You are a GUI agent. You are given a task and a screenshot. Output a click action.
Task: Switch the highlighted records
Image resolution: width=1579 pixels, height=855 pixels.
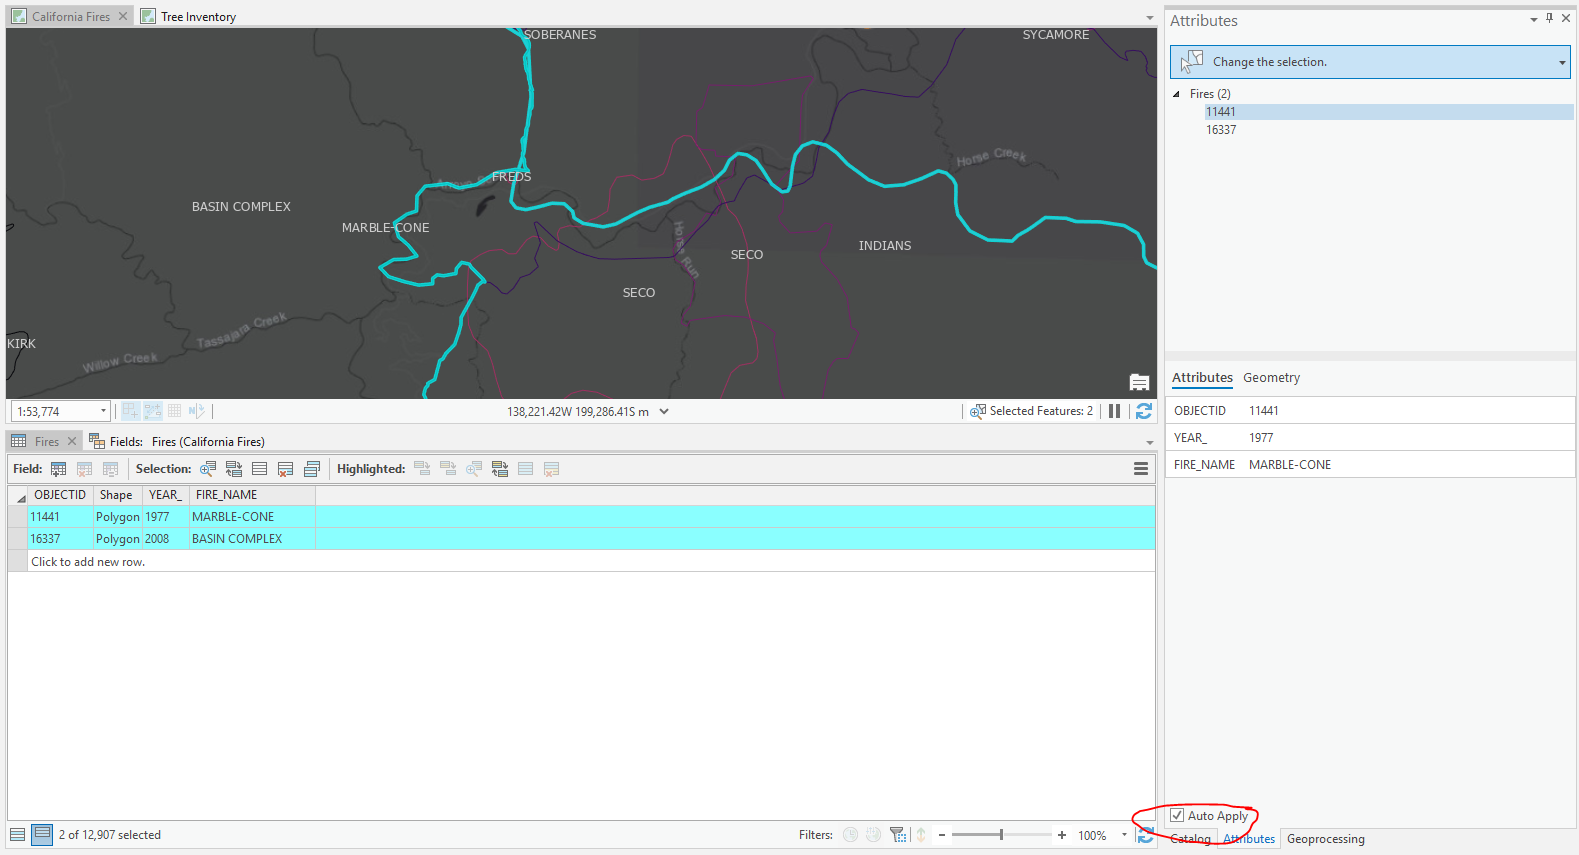click(500, 469)
